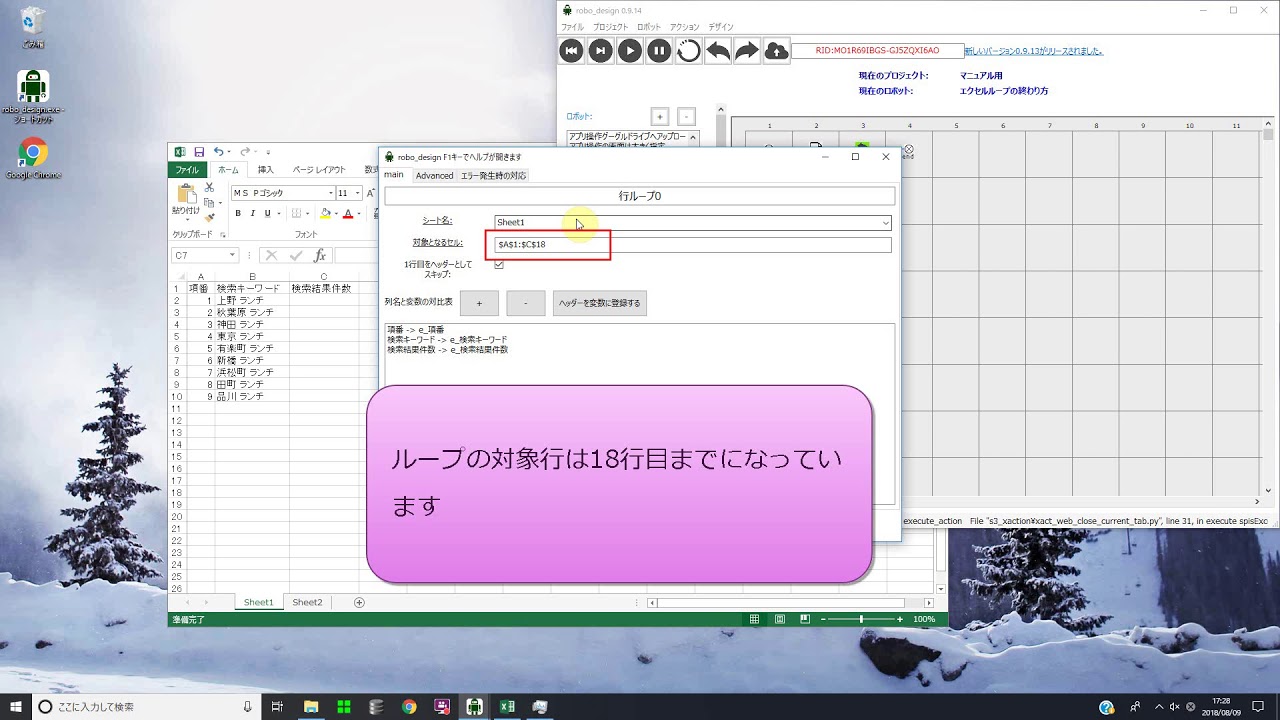1280x720 pixels.
Task: Click the RID text field
Action: (x=877, y=50)
